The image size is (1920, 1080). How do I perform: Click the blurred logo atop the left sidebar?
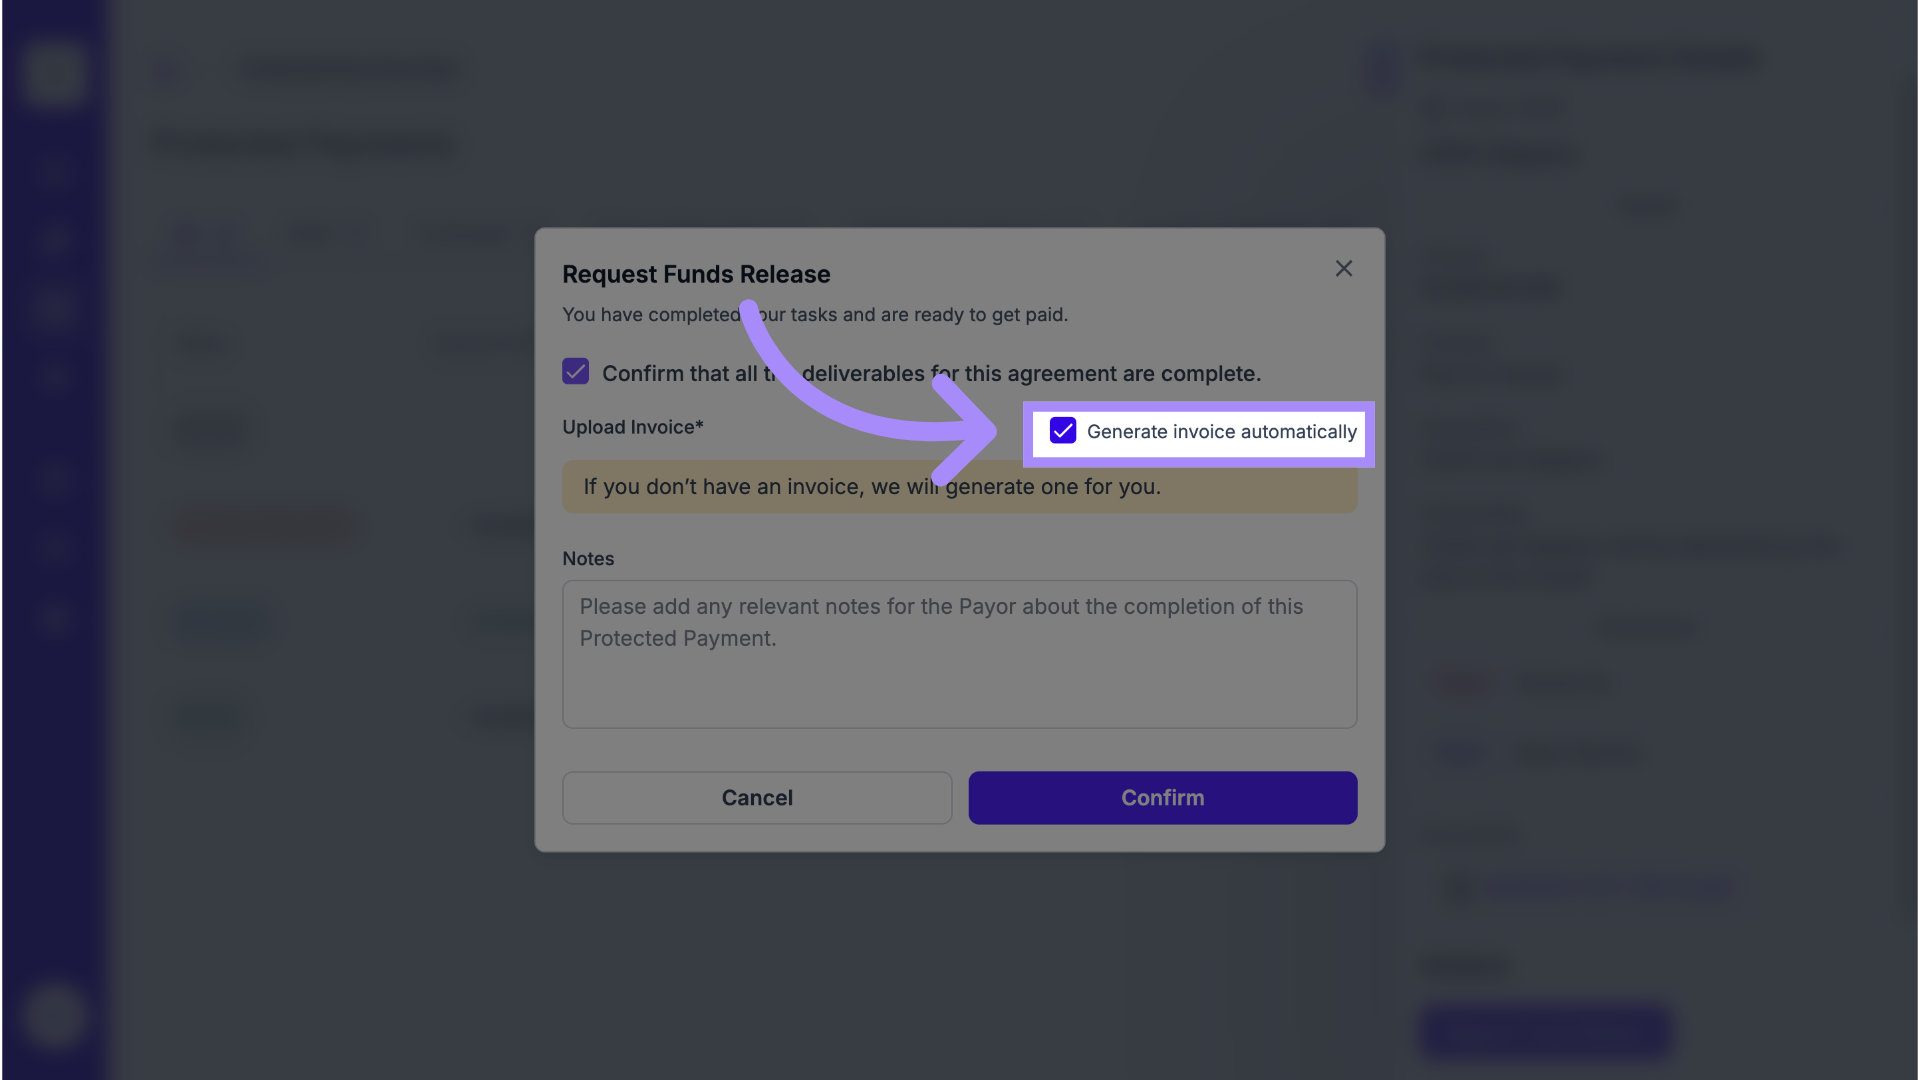coord(53,72)
